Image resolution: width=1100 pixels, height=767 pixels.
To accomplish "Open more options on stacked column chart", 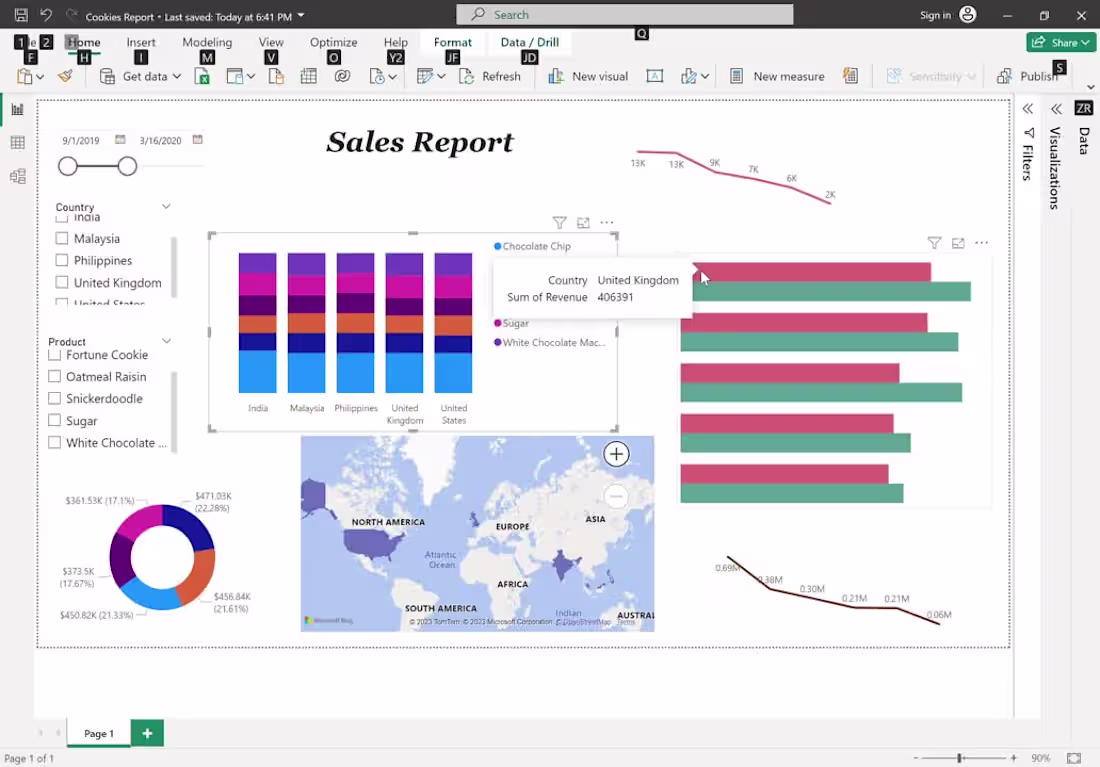I will (x=607, y=222).
